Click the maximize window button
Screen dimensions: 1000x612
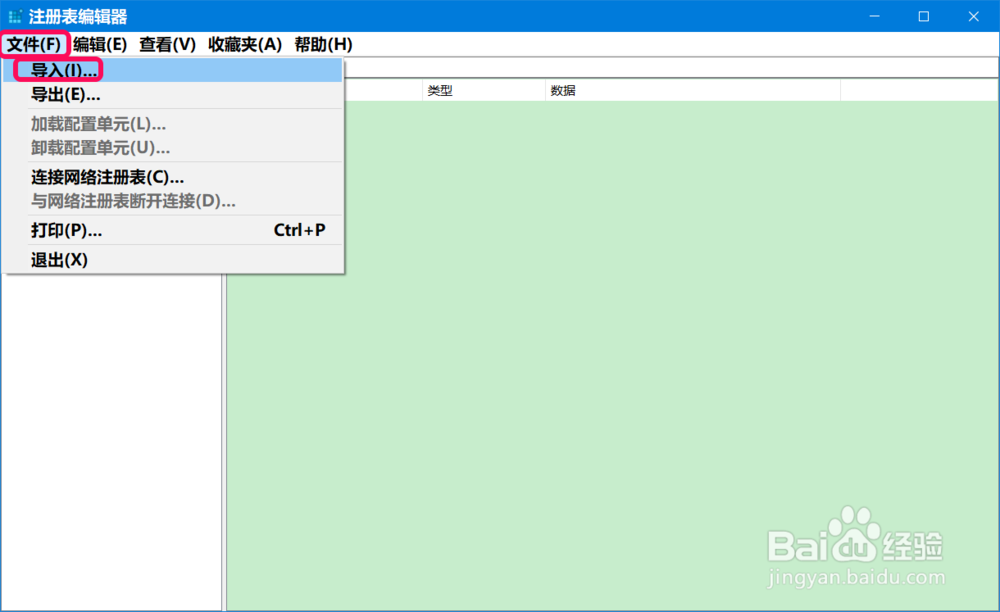point(923,16)
